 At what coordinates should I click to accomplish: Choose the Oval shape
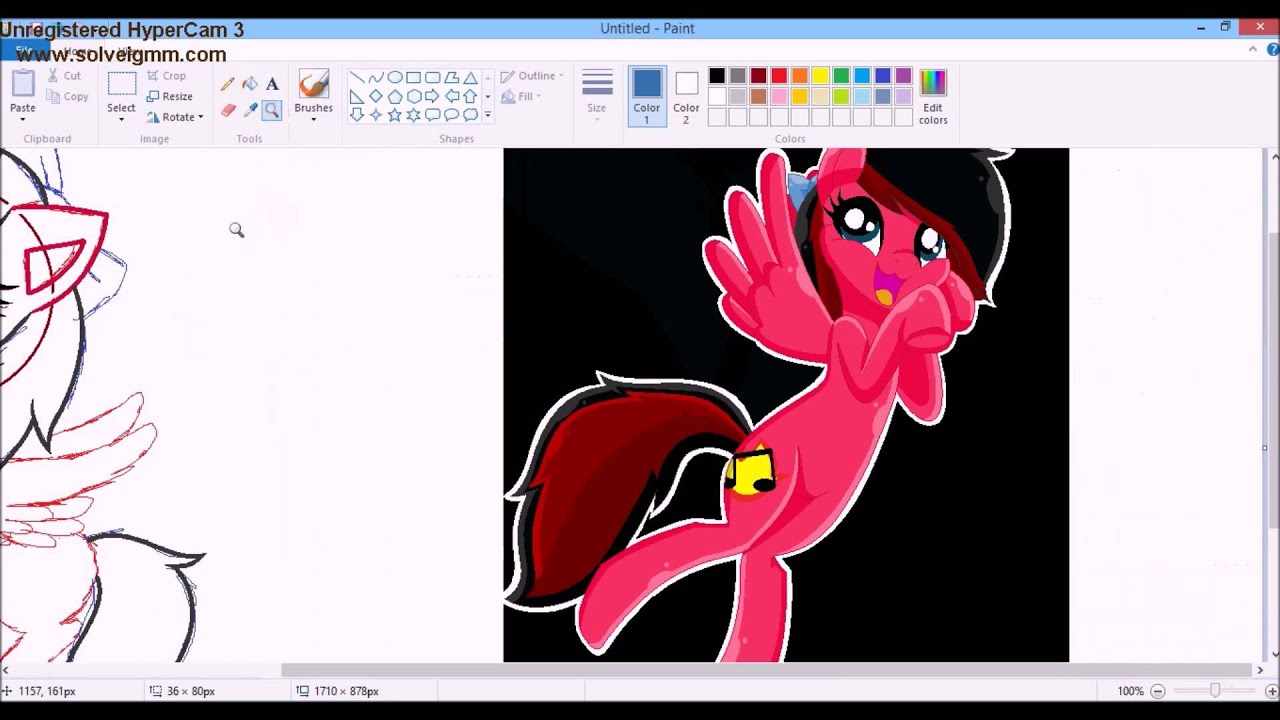[x=394, y=77]
